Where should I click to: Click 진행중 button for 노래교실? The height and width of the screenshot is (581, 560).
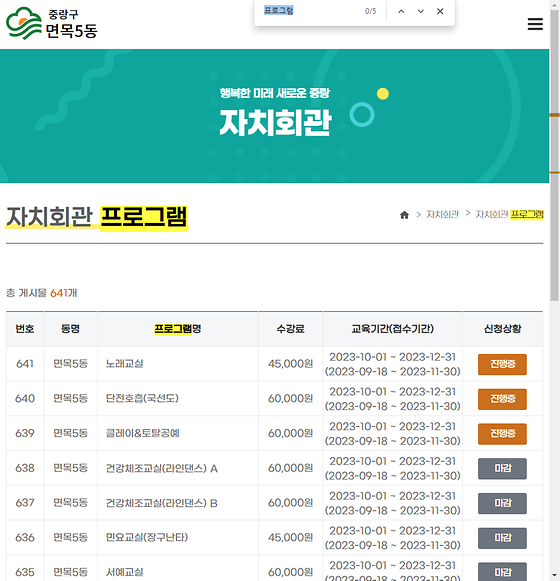pyautogui.click(x=502, y=364)
